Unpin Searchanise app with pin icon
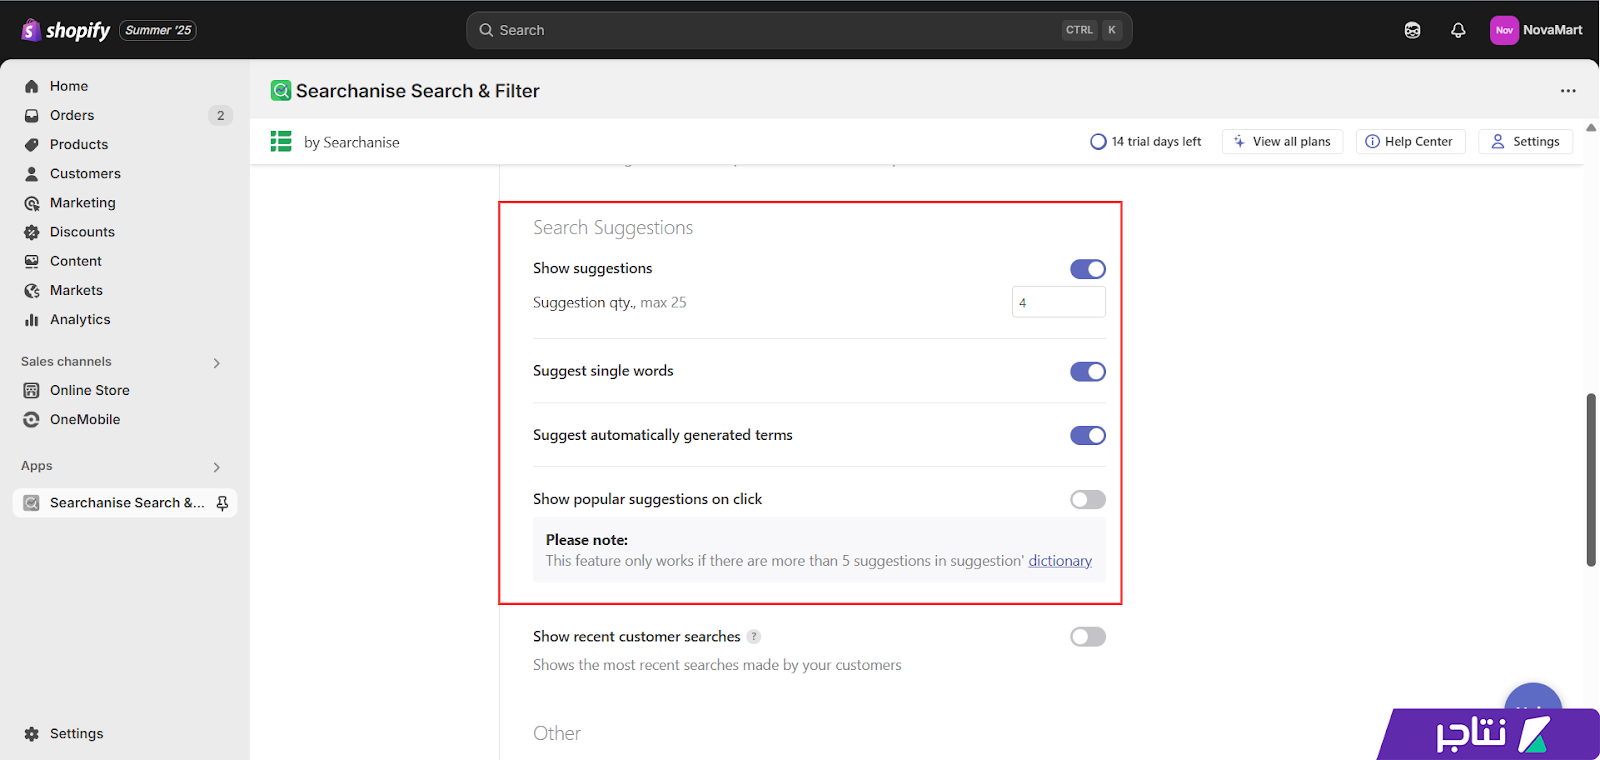The height and width of the screenshot is (760, 1600). click(x=222, y=503)
